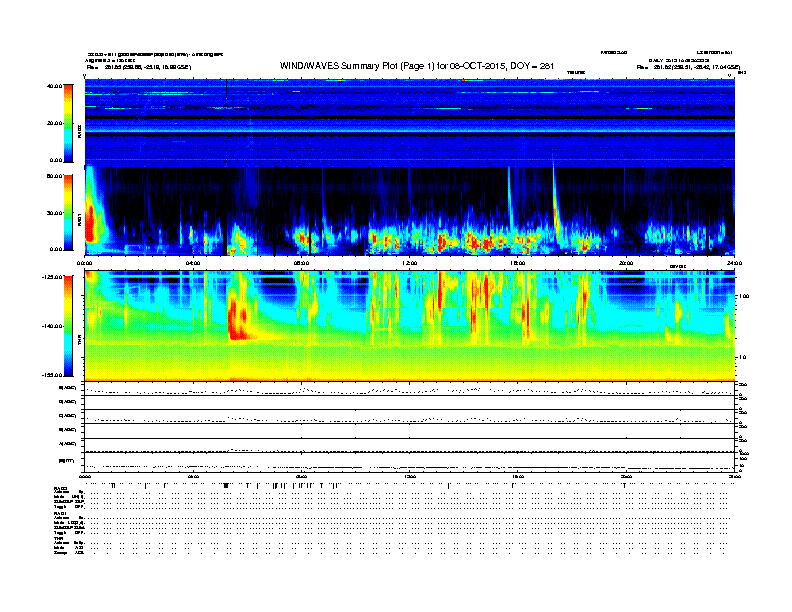The height and width of the screenshot is (612, 792).
Task: Click the RAD2 color scale bar
Action: (x=68, y=123)
